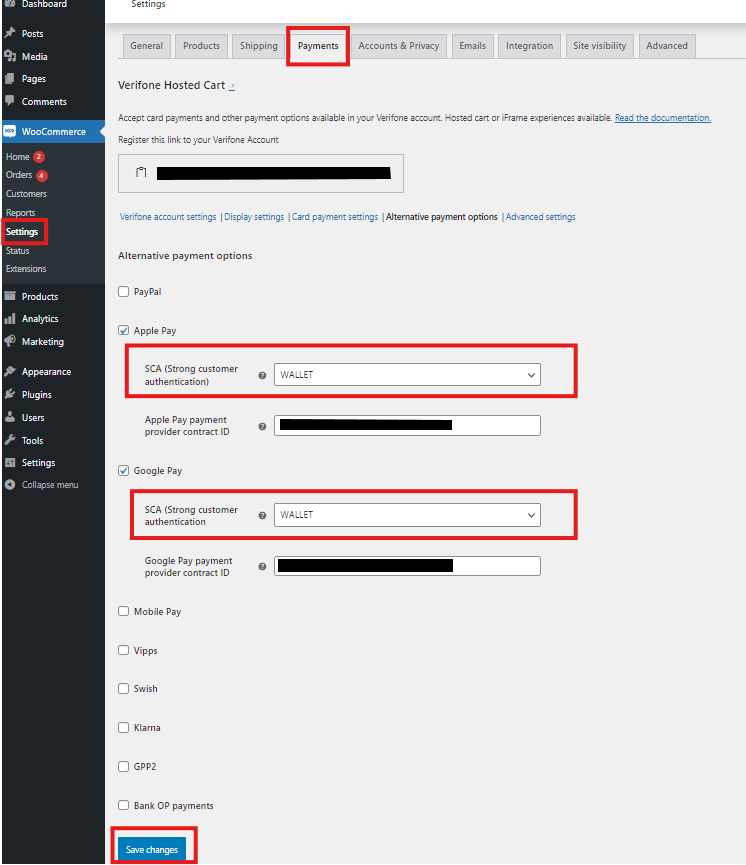Open the Emails tab
746x865 pixels.
tap(472, 46)
